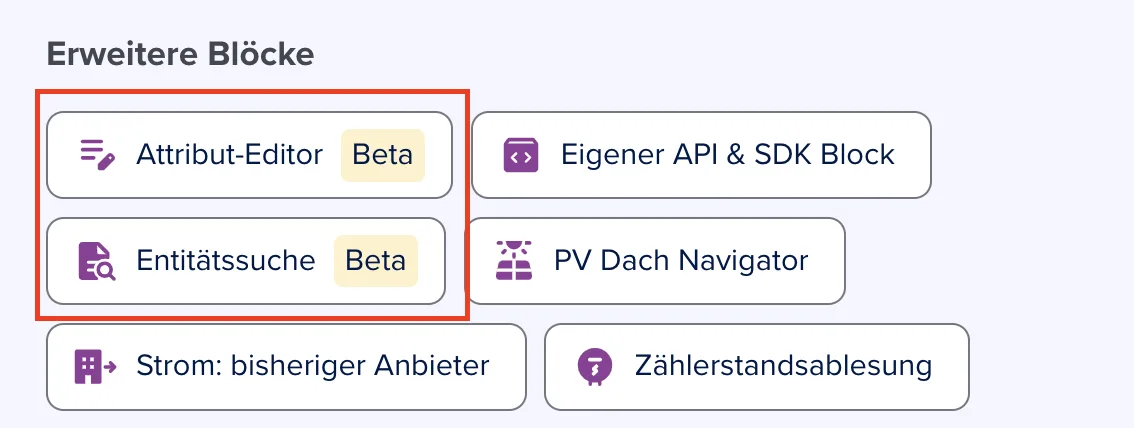Click the PV Dach Navigator solar icon
Image resolution: width=1134 pixels, height=428 pixels.
point(514,261)
